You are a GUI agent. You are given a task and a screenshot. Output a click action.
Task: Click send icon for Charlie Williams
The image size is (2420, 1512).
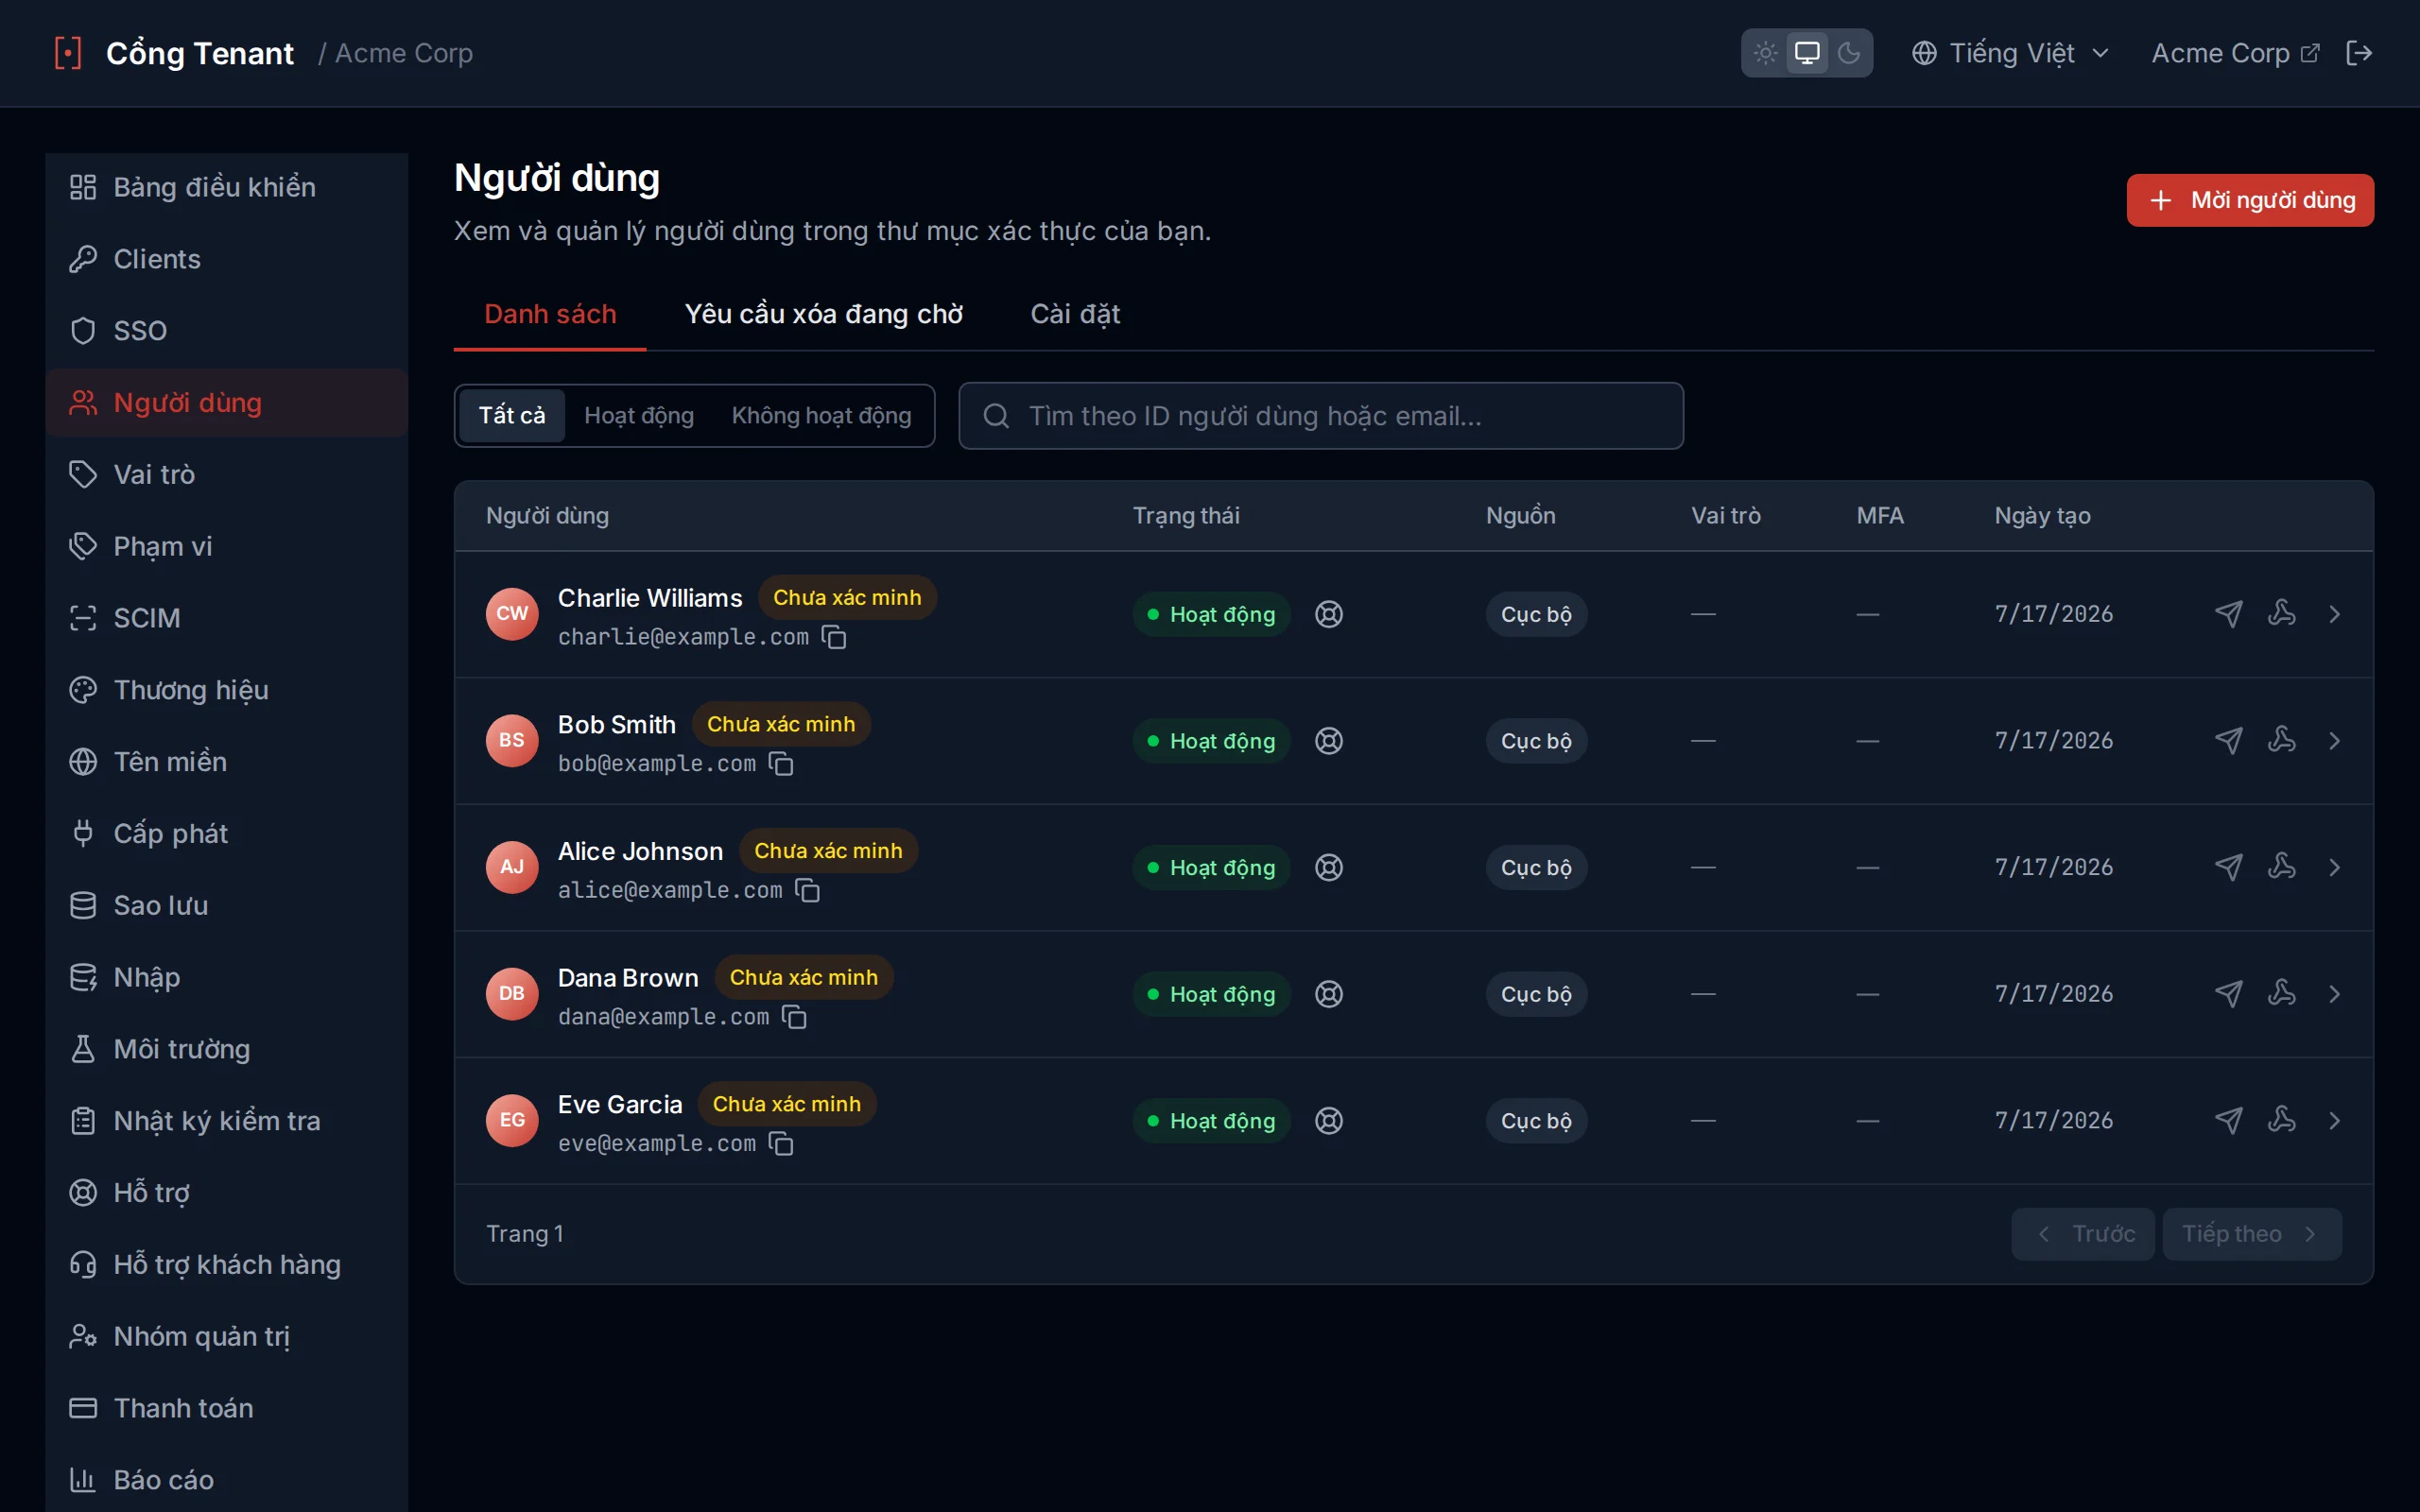pyautogui.click(x=2228, y=614)
